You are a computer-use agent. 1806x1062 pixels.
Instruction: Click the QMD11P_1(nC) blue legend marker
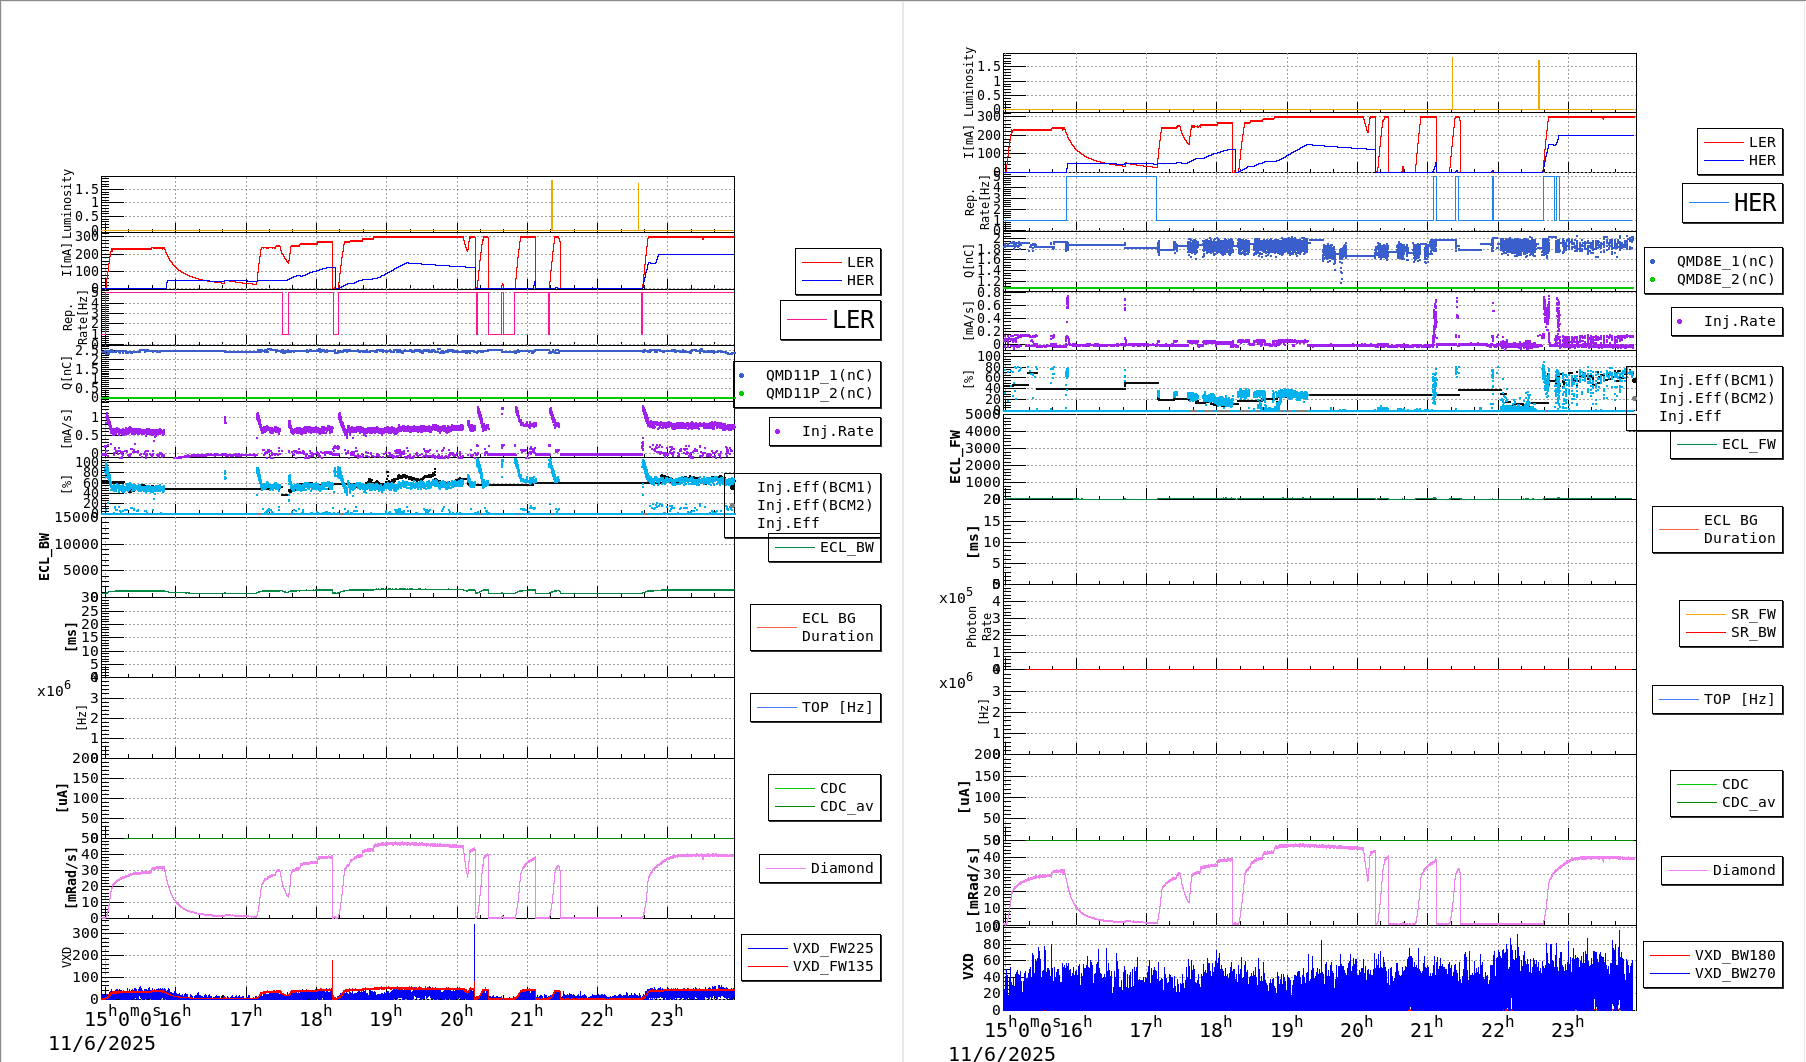pyautogui.click(x=741, y=376)
